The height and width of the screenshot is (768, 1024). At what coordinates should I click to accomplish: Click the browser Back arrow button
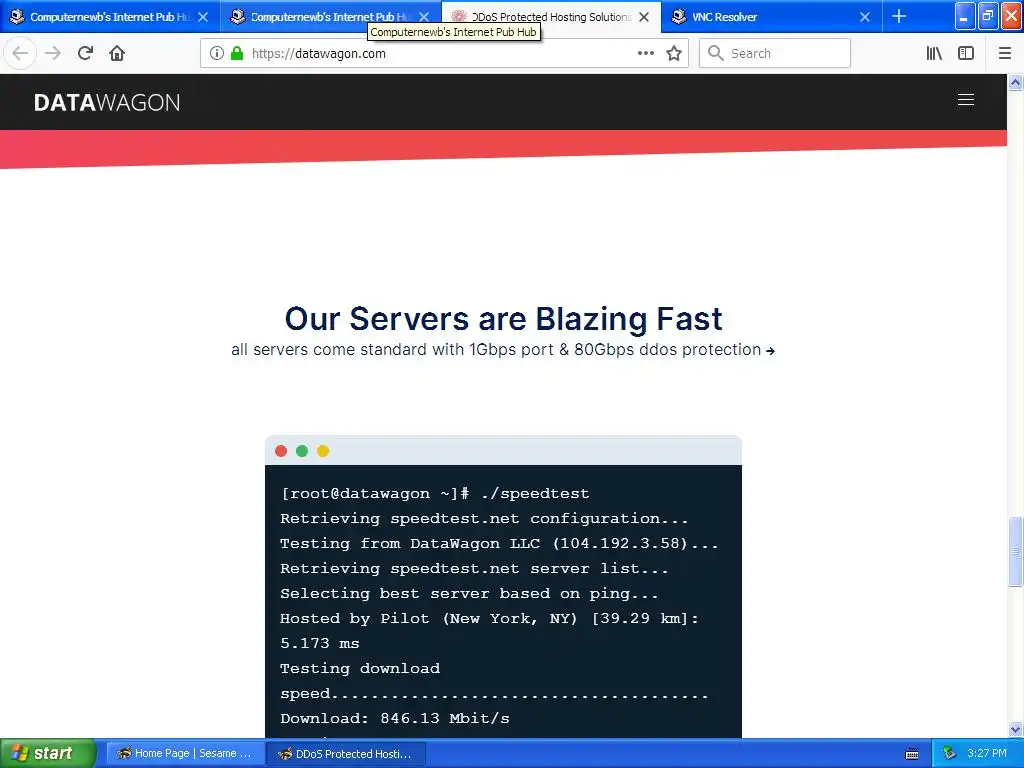click(20, 54)
